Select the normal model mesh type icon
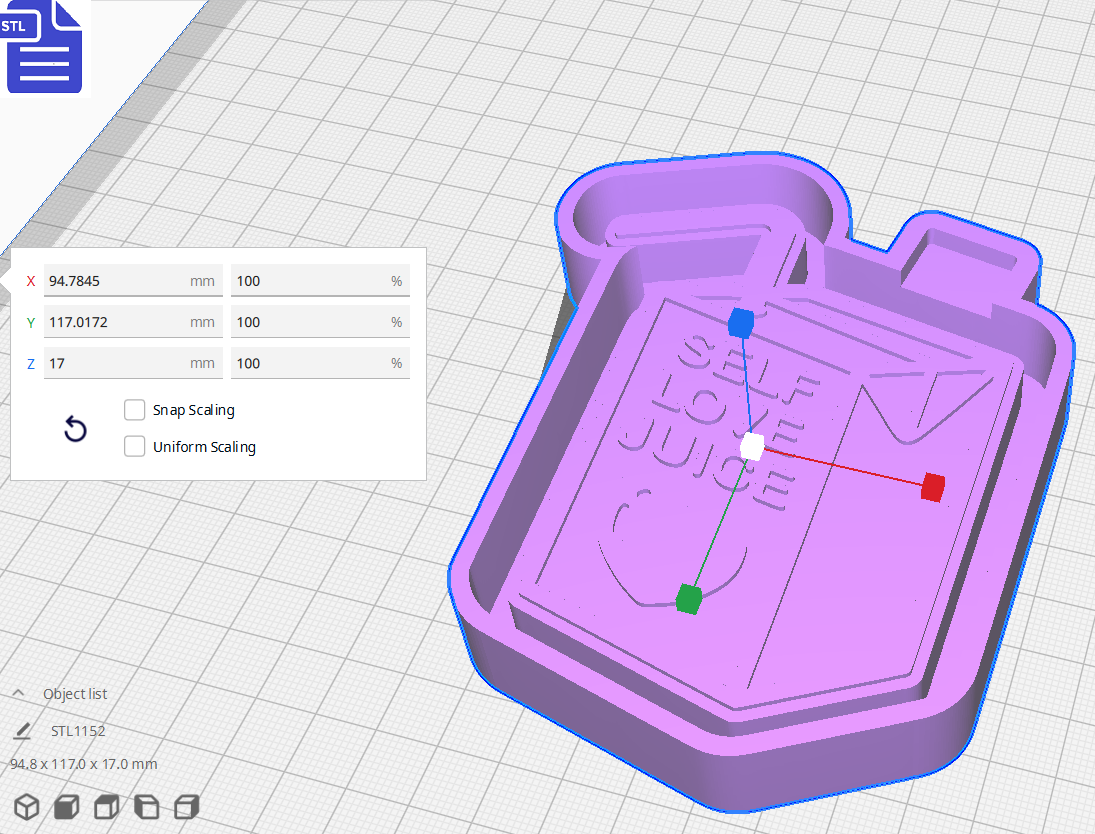Image resolution: width=1095 pixels, height=834 pixels. pyautogui.click(x=27, y=807)
